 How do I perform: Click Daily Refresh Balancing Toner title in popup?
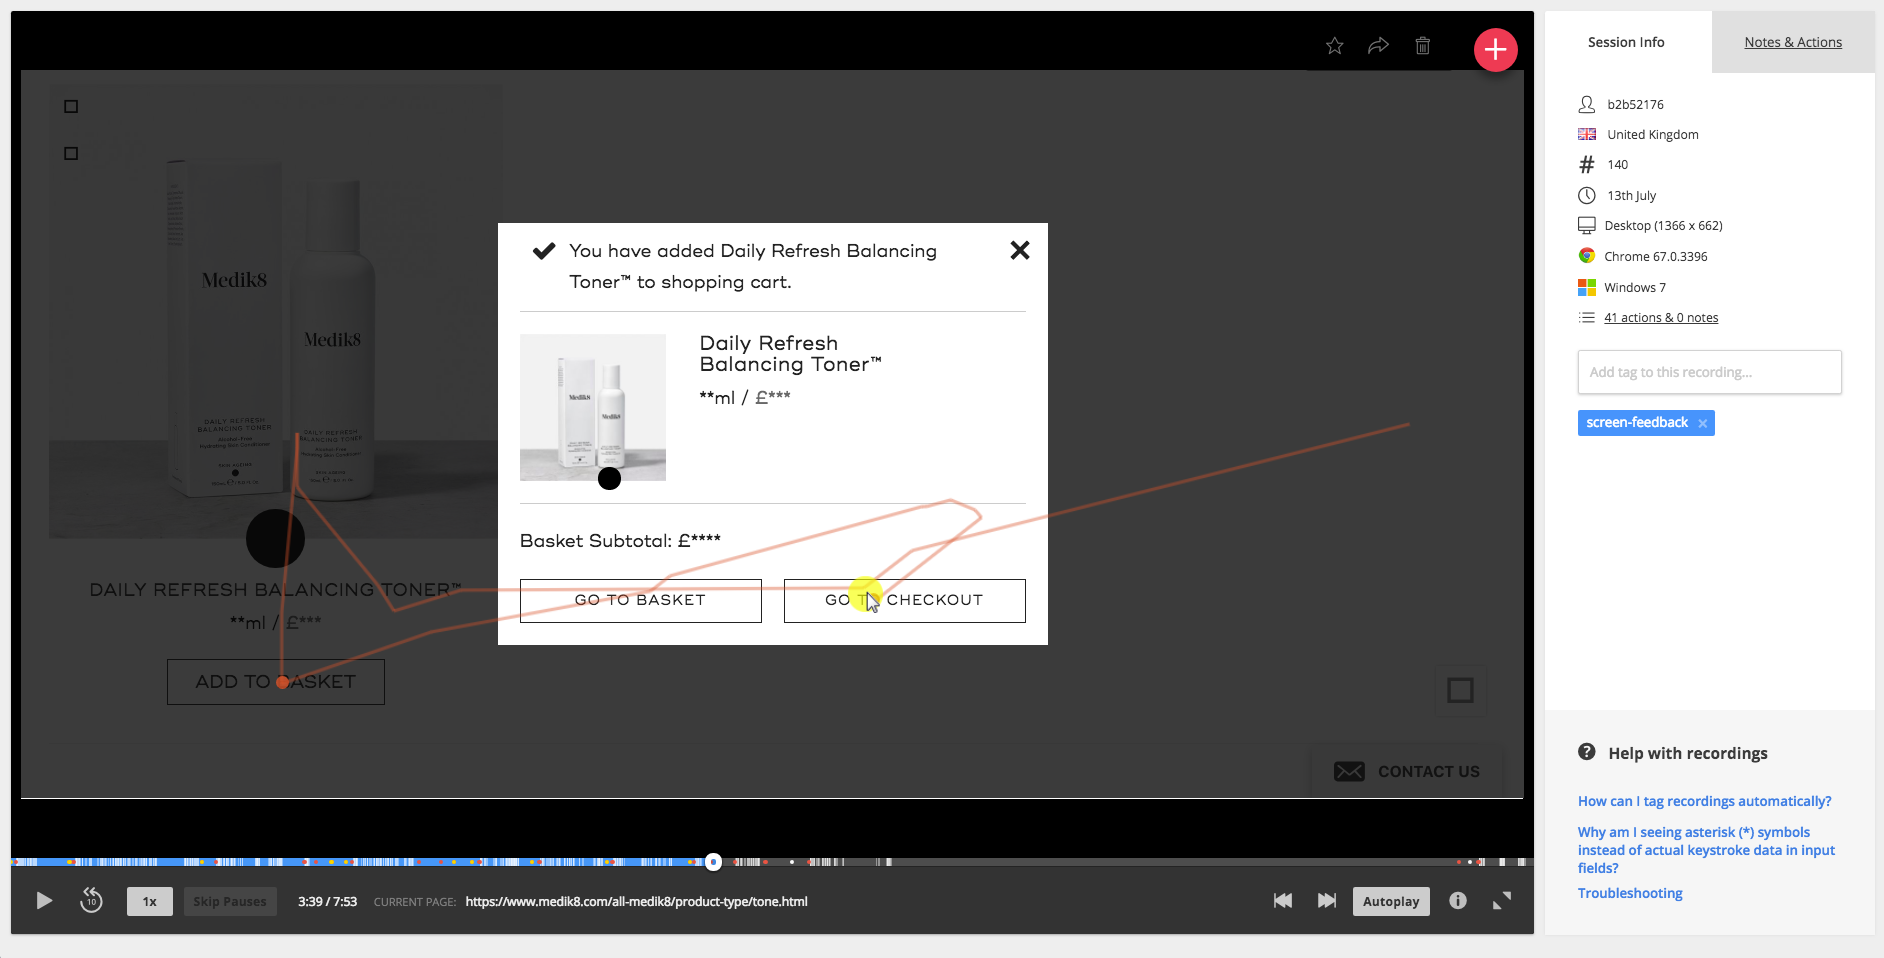pyautogui.click(x=790, y=354)
